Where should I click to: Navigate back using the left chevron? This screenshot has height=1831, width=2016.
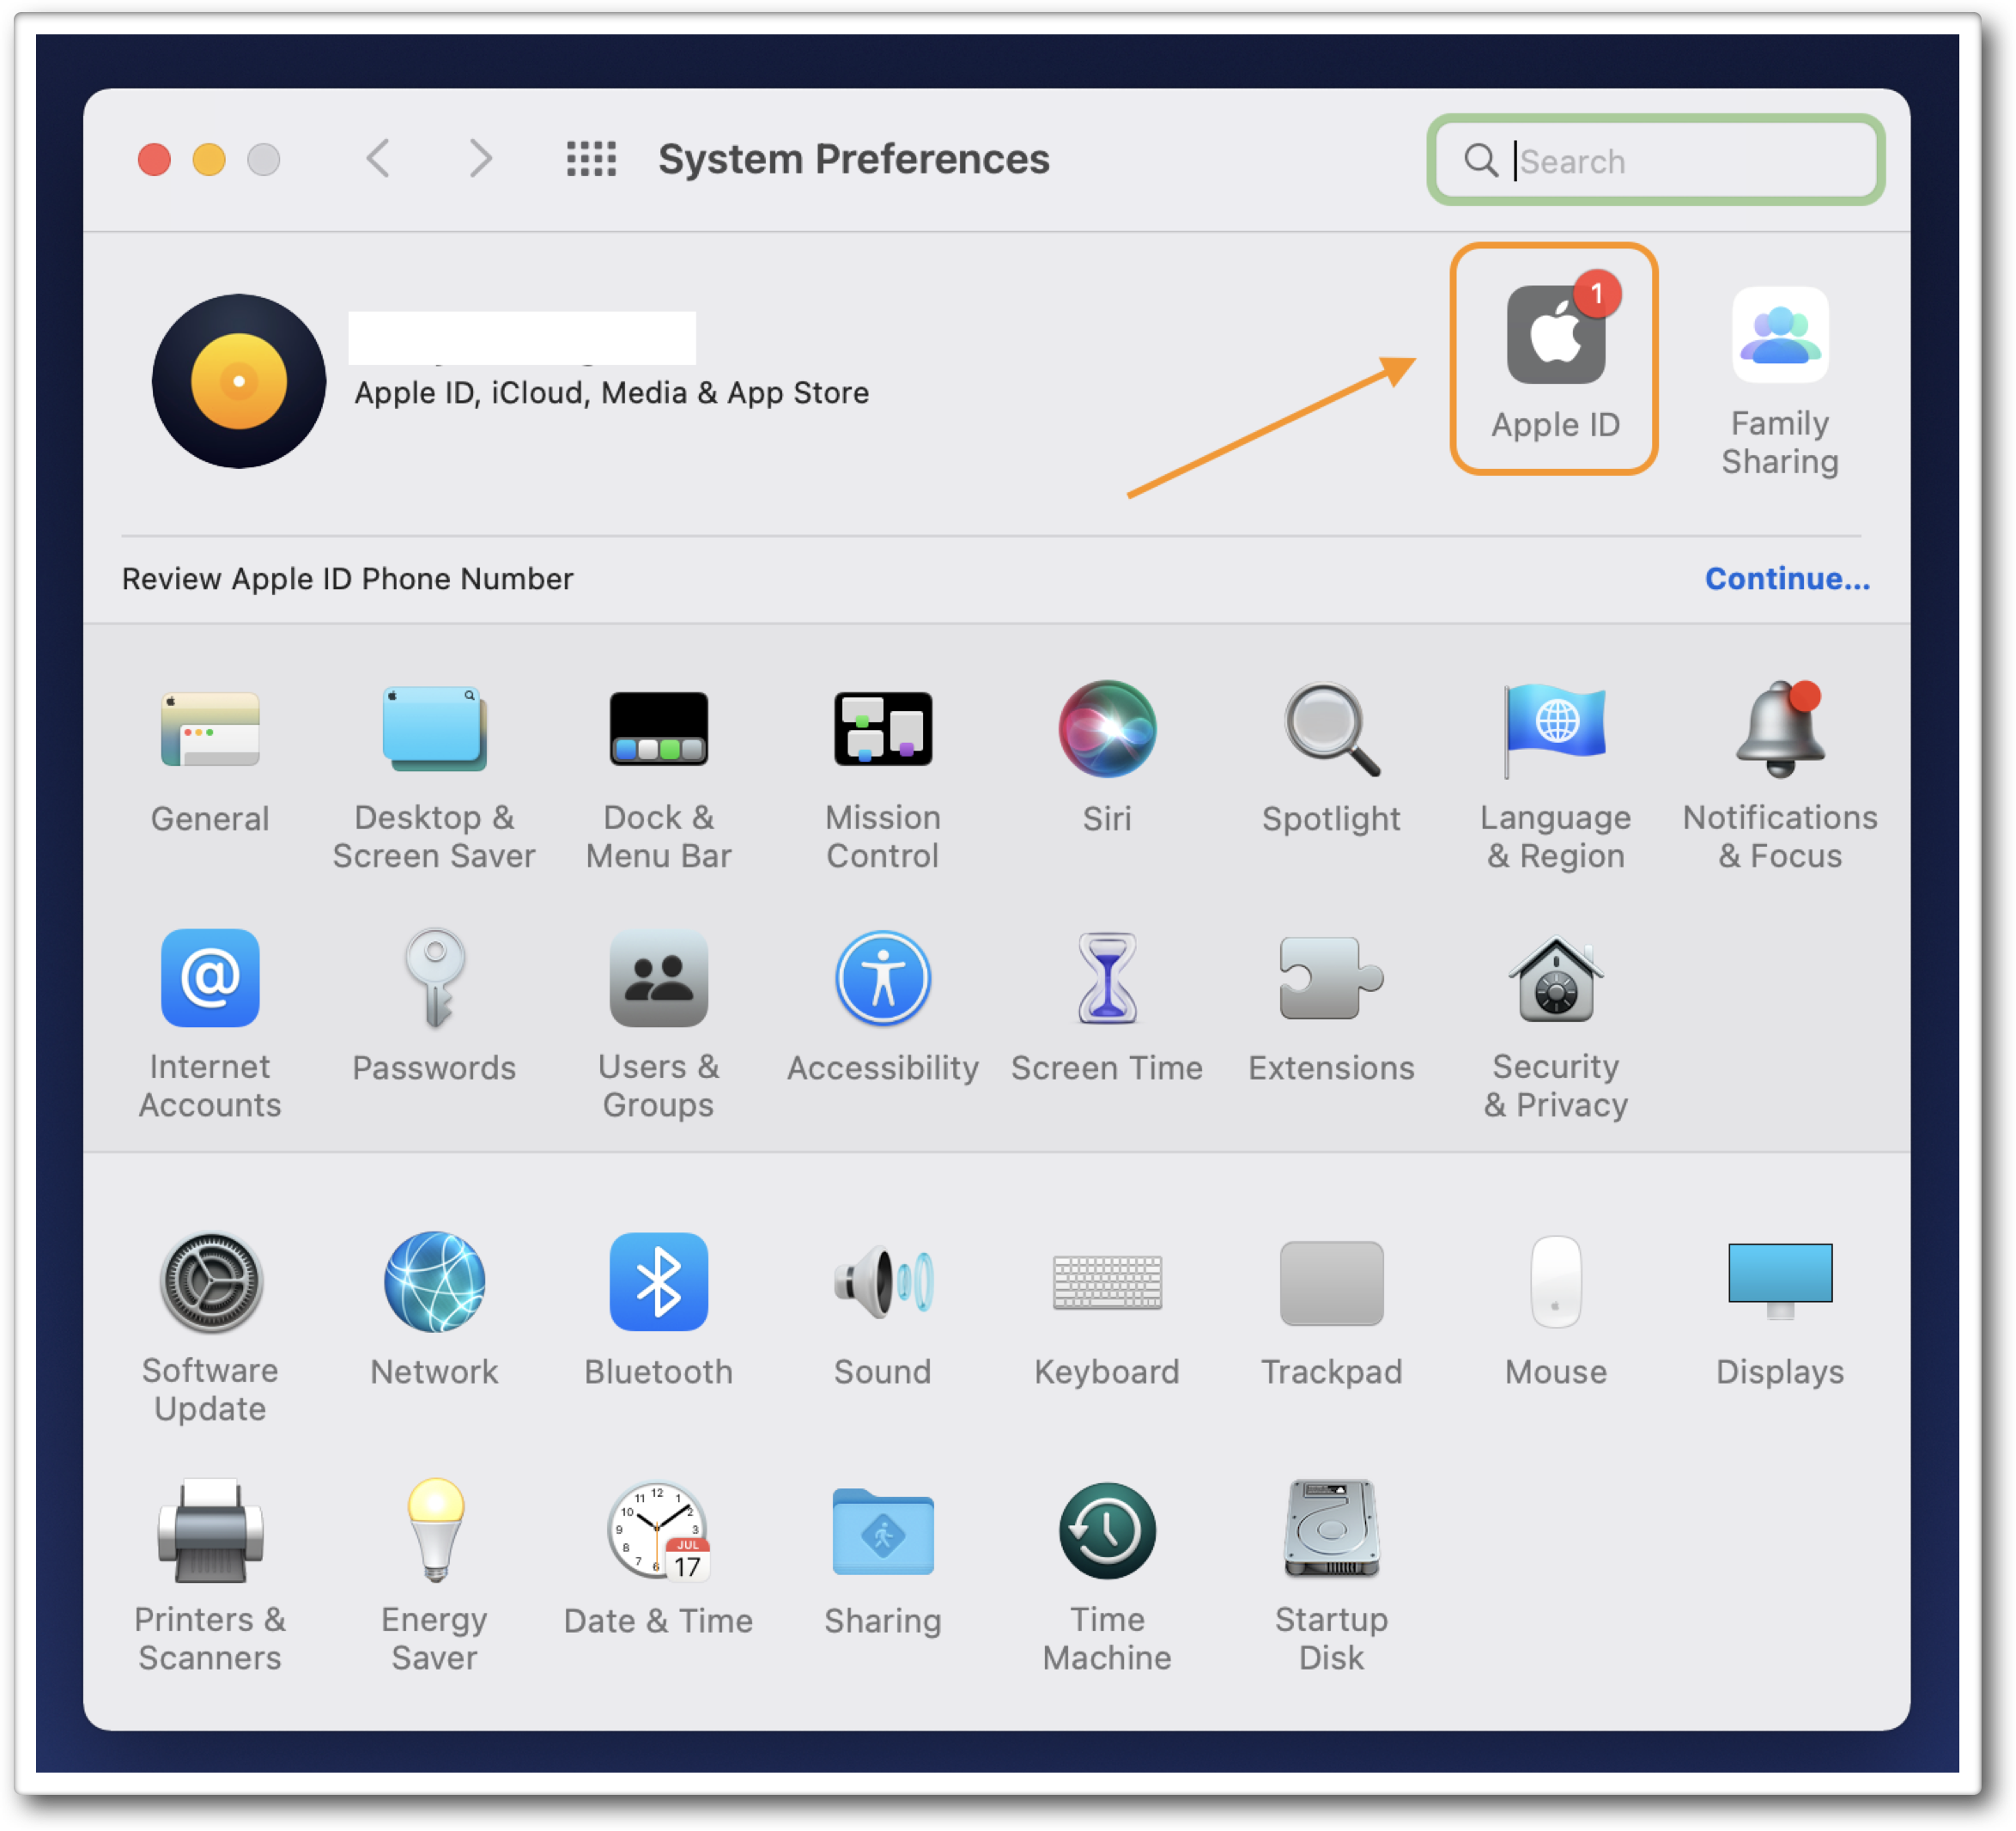point(379,158)
